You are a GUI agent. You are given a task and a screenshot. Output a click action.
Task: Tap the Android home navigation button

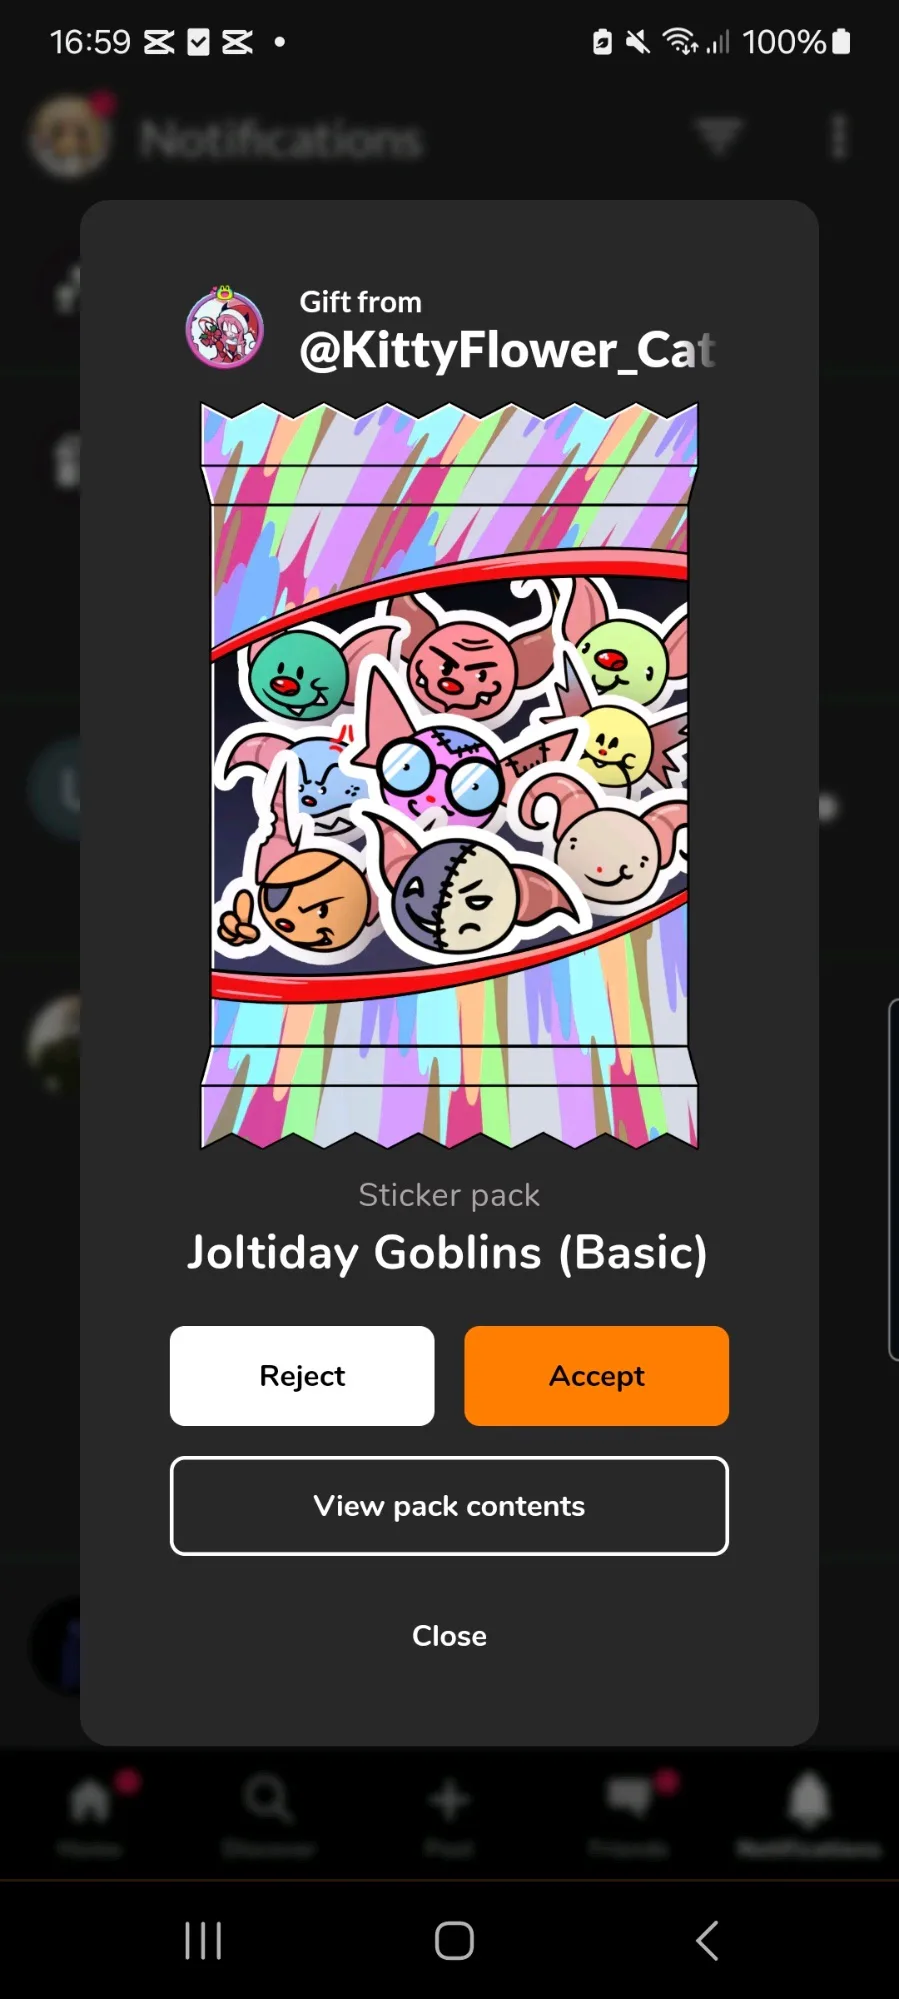pos(454,1941)
